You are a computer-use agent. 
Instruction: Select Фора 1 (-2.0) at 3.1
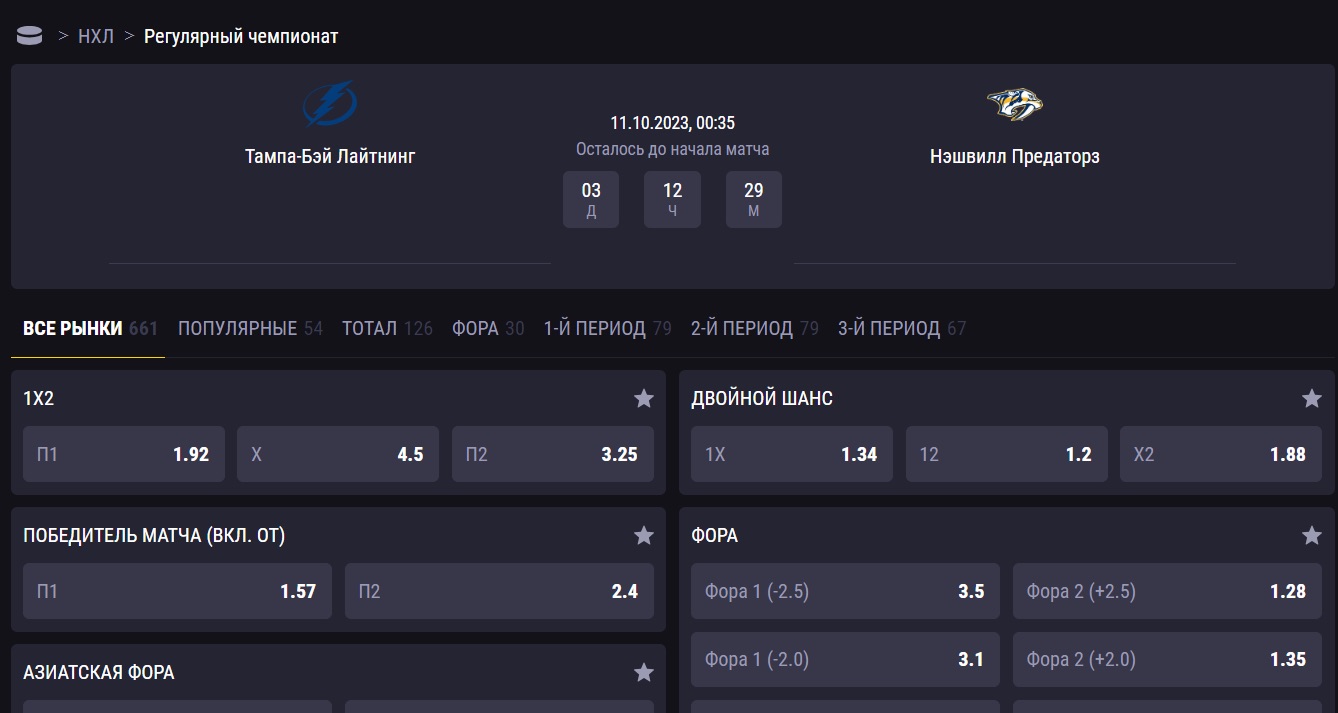coord(845,659)
